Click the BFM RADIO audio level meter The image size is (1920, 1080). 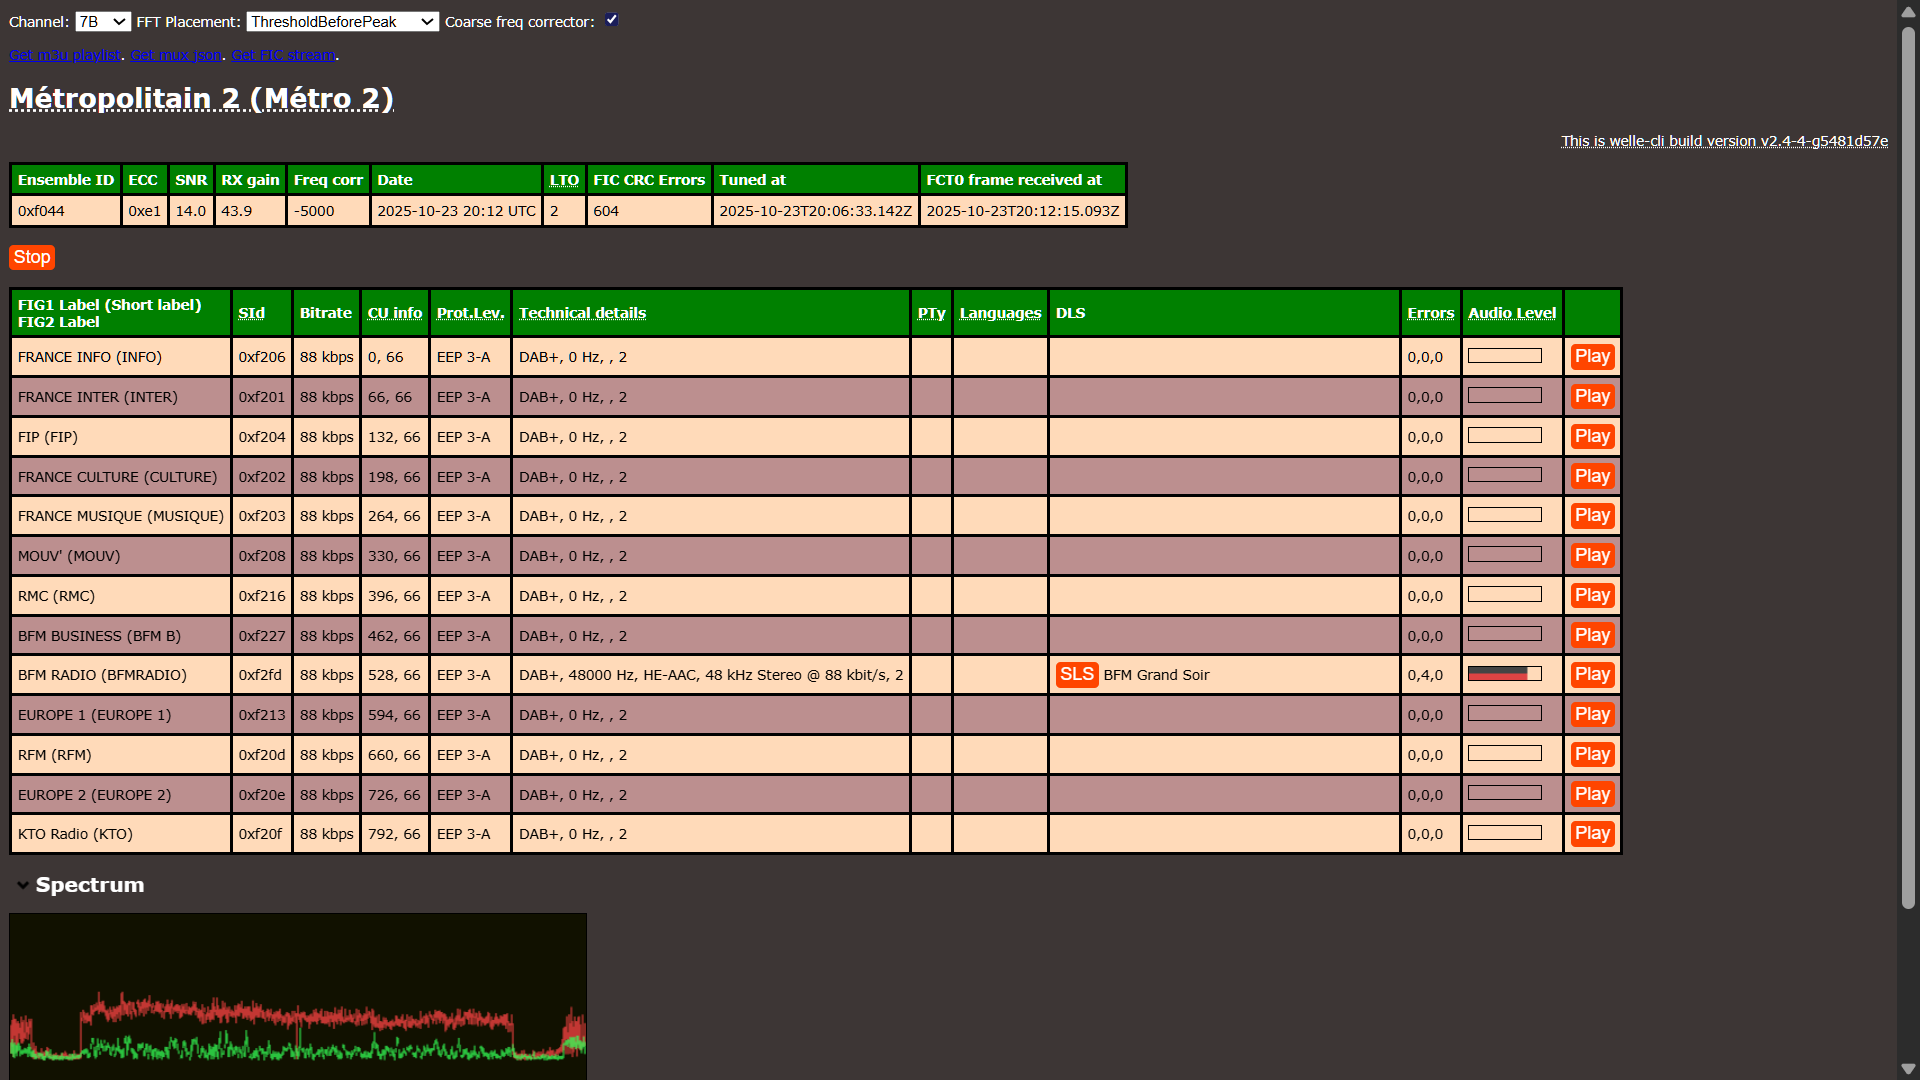[1504, 674]
